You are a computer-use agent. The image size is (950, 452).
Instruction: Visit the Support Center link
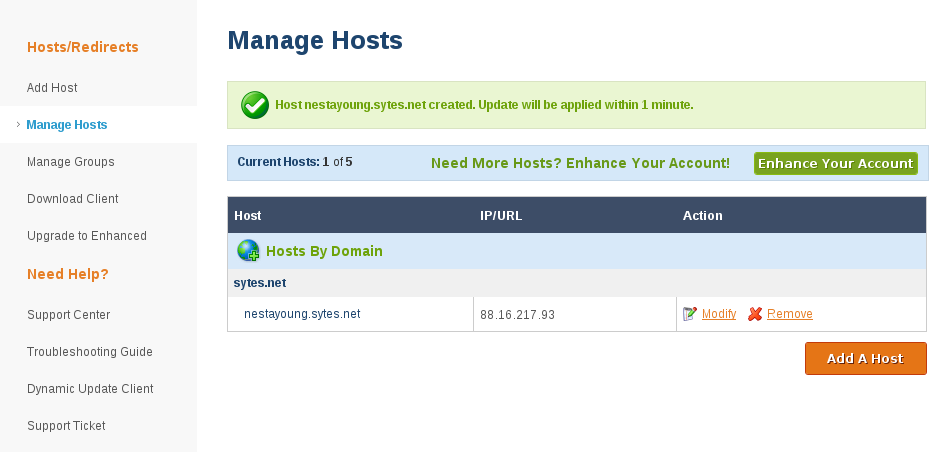click(x=69, y=315)
